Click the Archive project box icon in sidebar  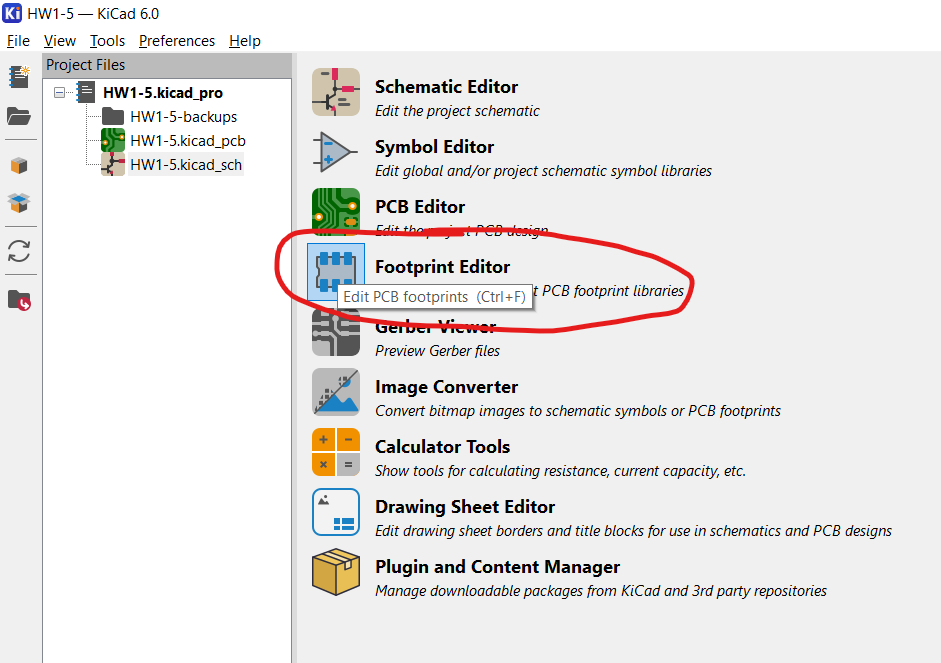point(19,166)
